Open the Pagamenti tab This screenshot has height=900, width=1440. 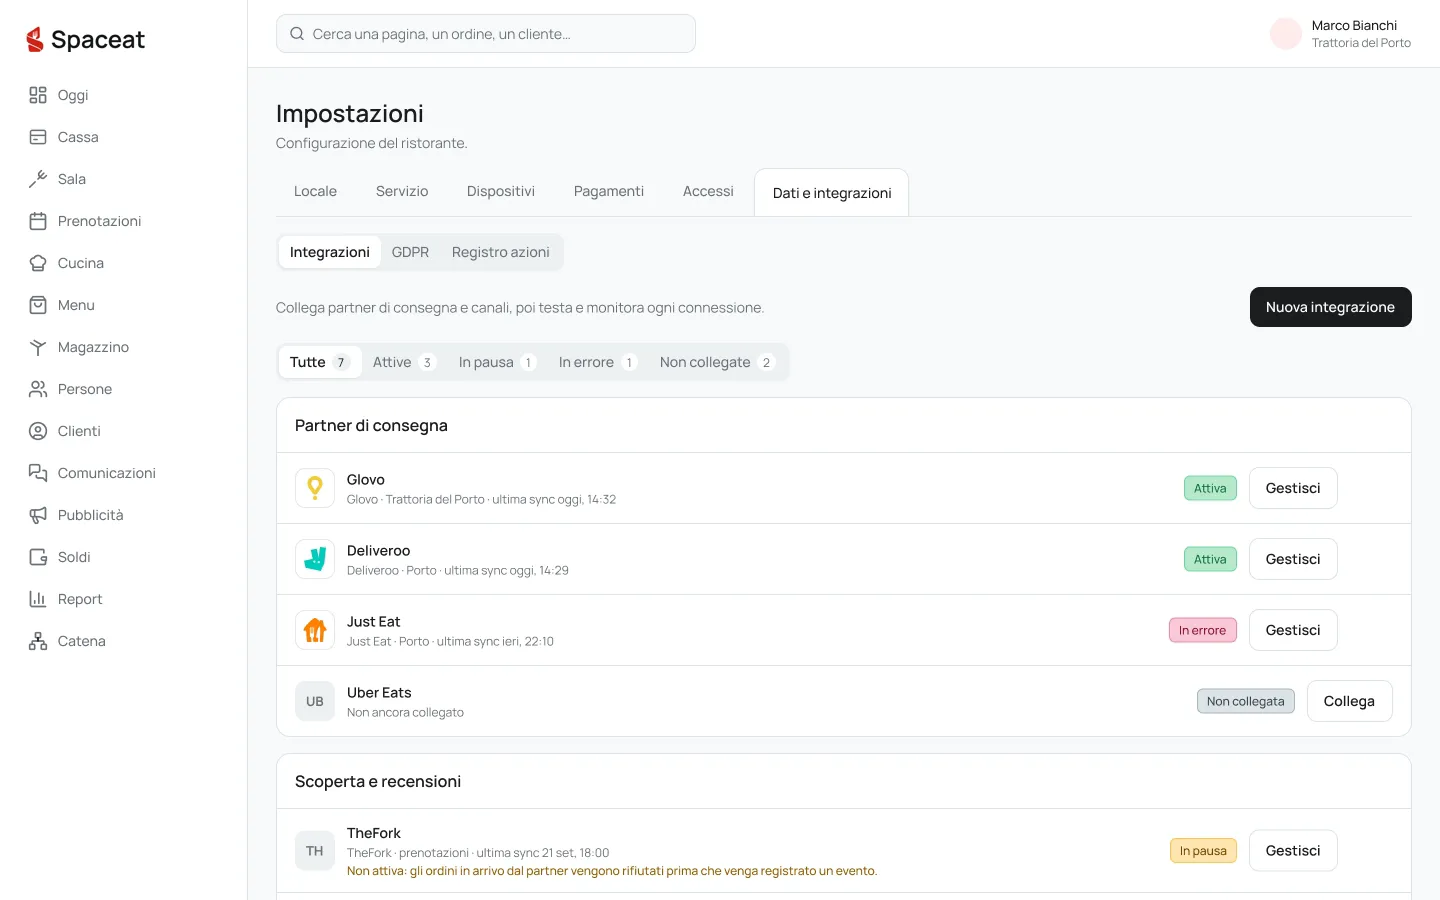pos(609,191)
